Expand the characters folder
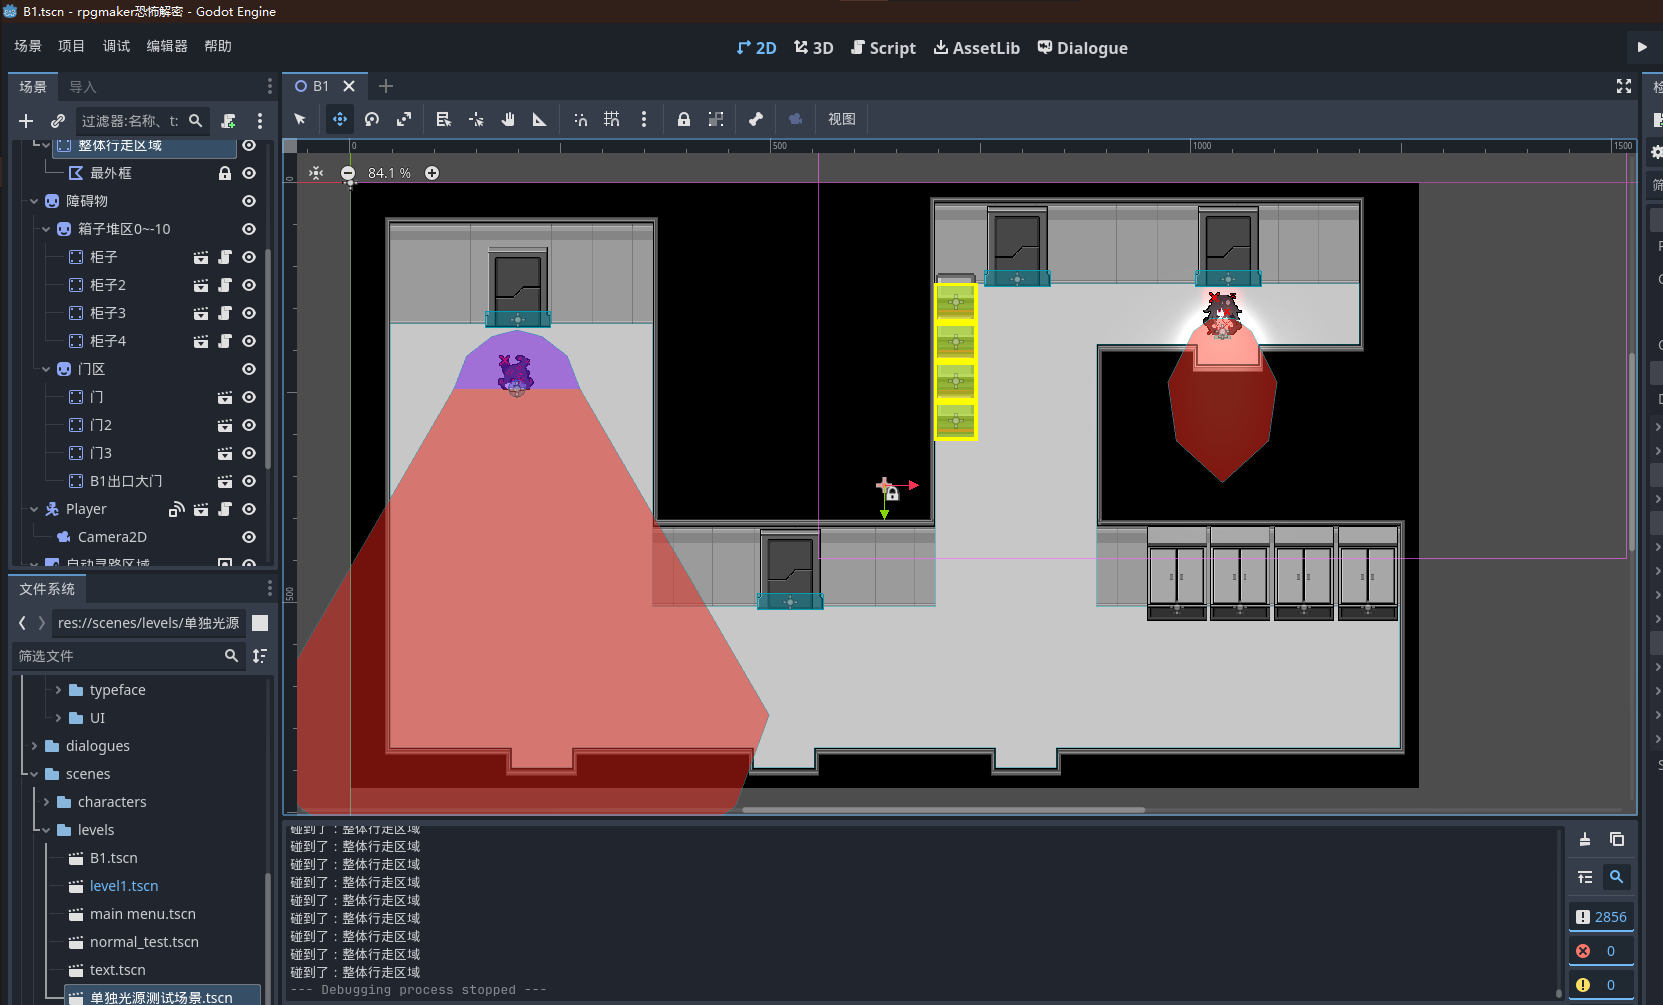This screenshot has height=1005, width=1663. pos(46,802)
